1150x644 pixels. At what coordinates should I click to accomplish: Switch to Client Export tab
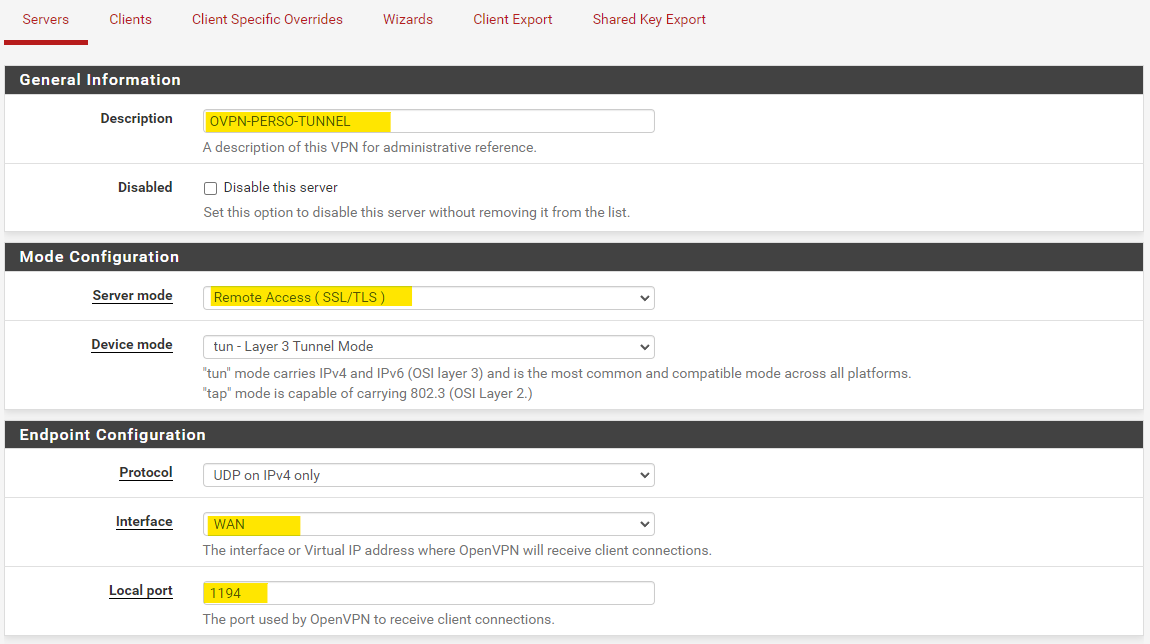512,19
